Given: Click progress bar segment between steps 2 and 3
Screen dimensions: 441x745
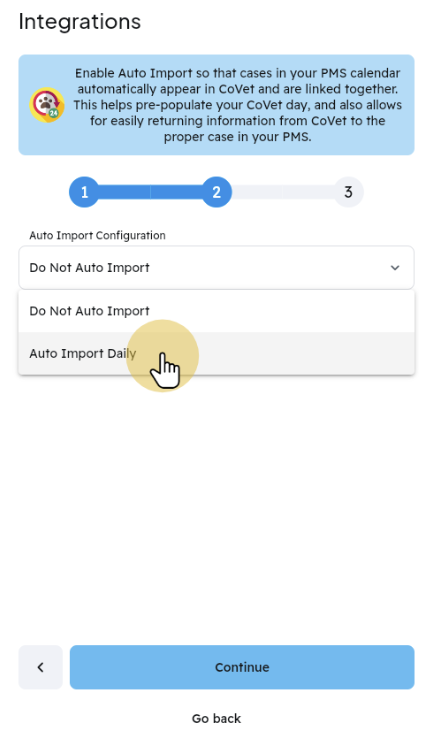Looking at the screenshot, I should click(282, 192).
